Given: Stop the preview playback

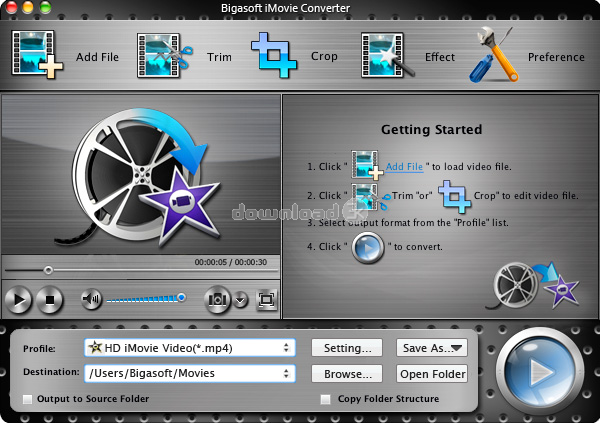Looking at the screenshot, I should click(x=49, y=299).
